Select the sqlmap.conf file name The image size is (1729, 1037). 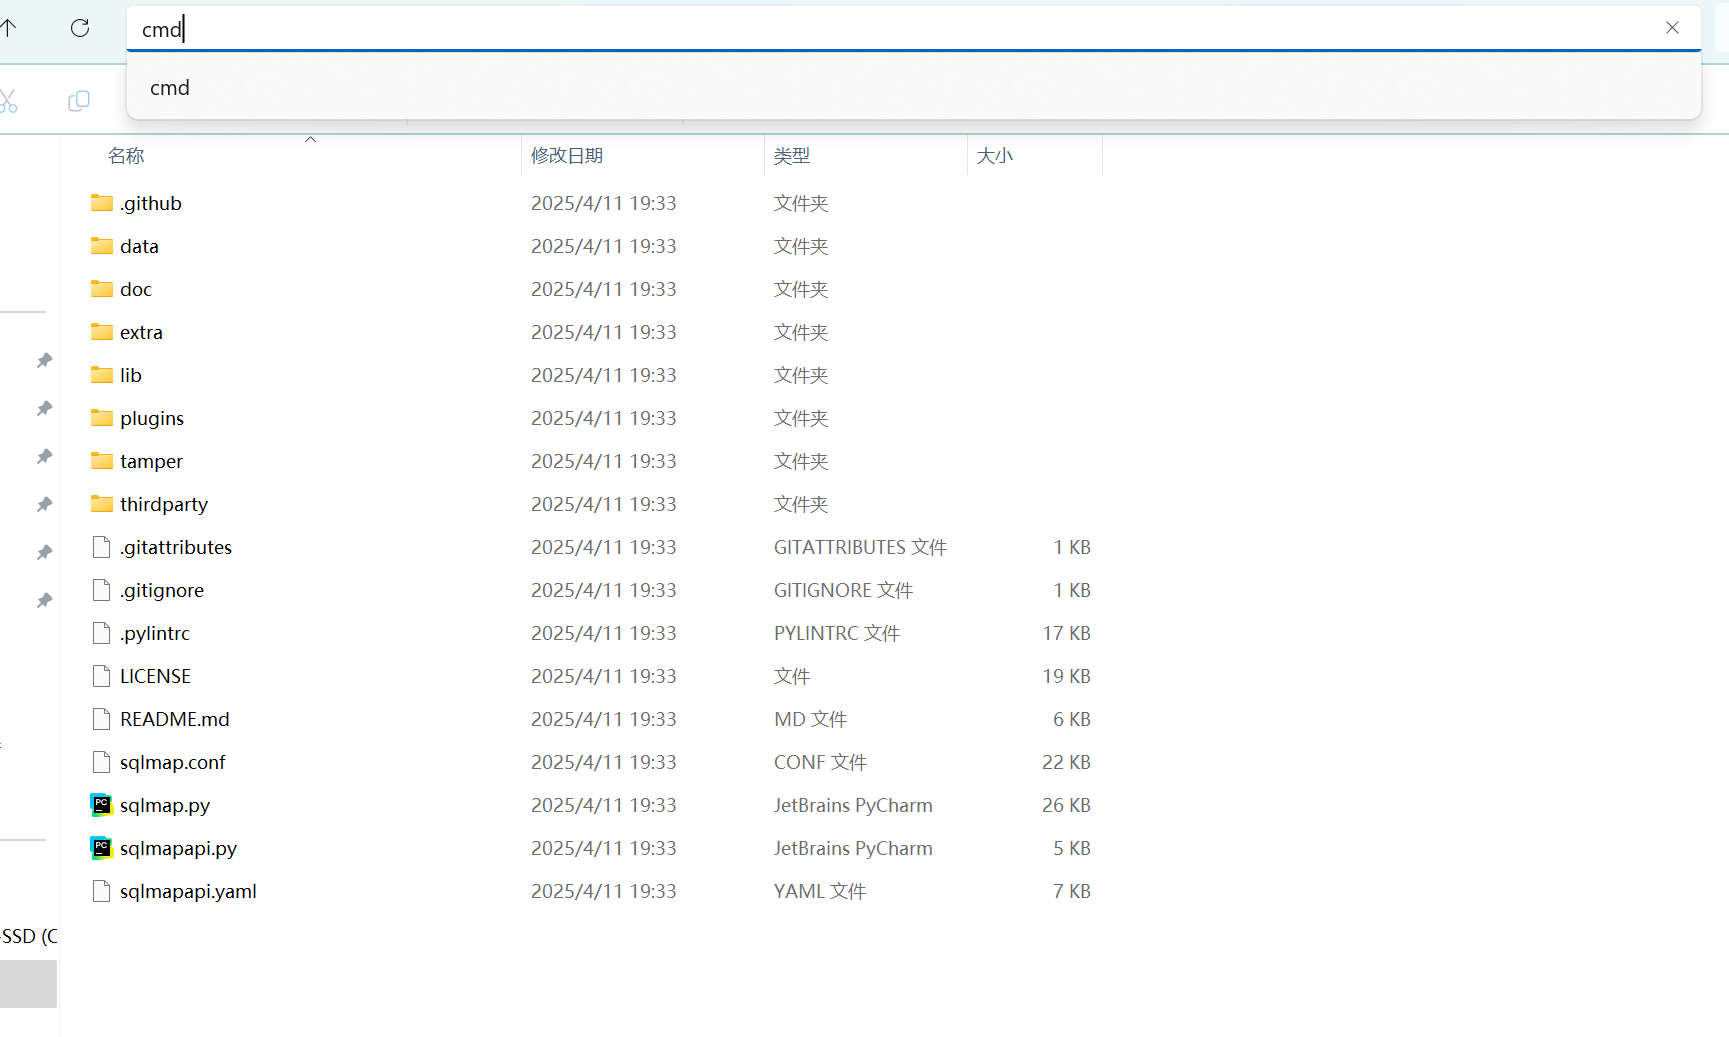click(x=173, y=762)
